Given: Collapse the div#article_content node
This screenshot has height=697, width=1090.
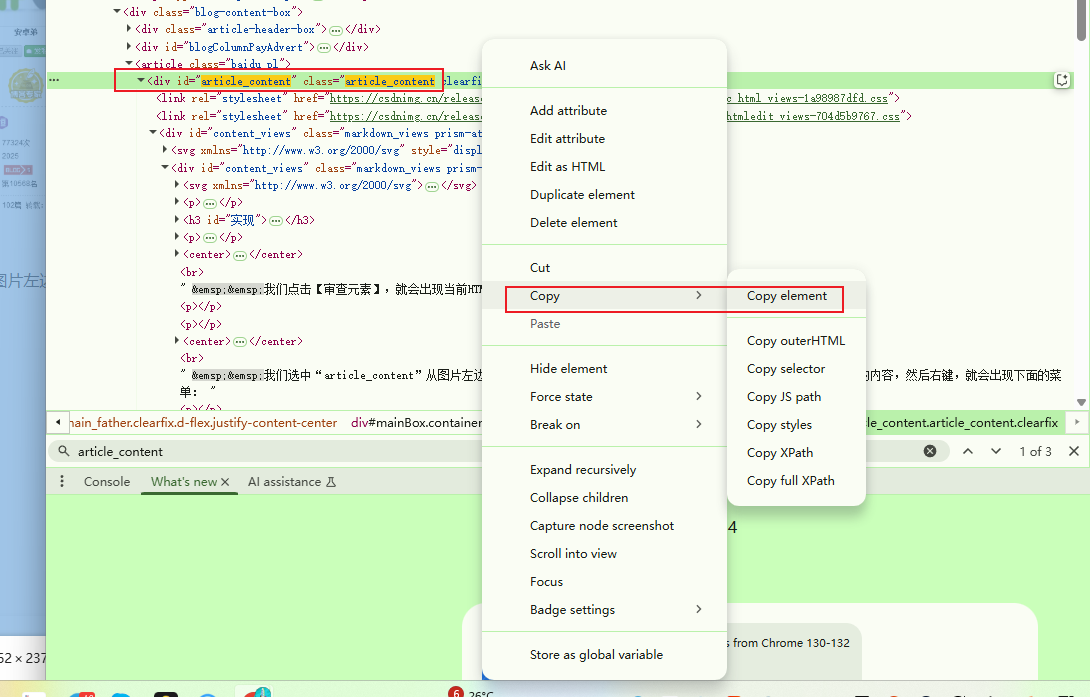Looking at the screenshot, I should pyautogui.click(x=141, y=81).
